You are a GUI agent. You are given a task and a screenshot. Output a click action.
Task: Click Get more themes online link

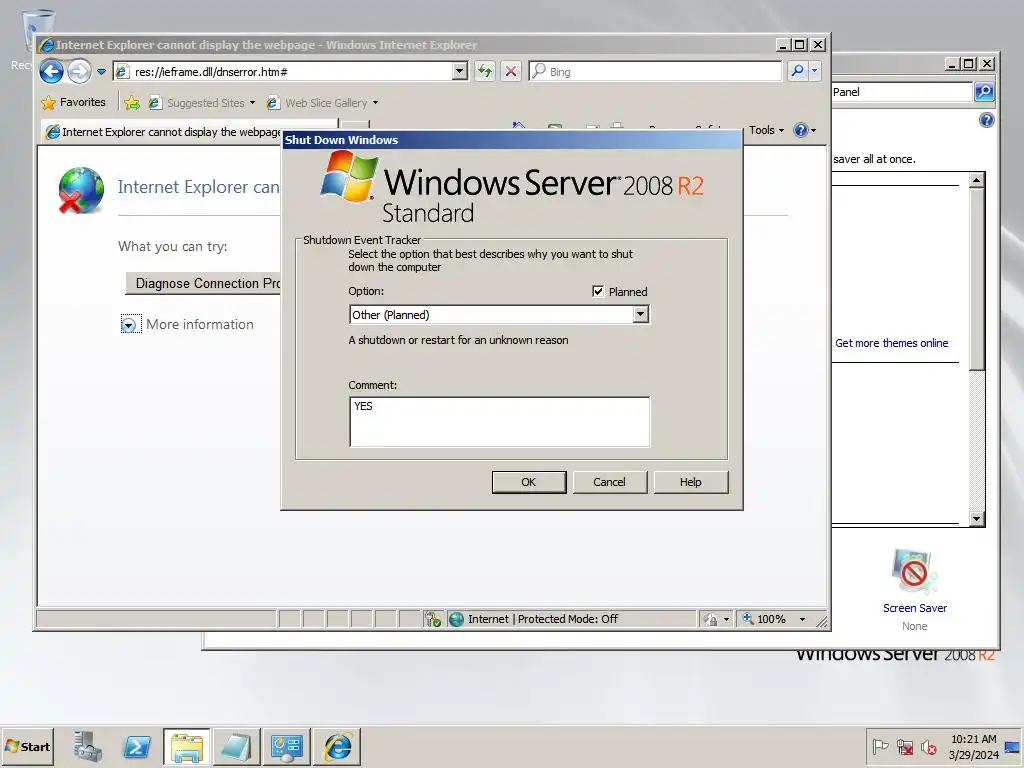(x=891, y=344)
